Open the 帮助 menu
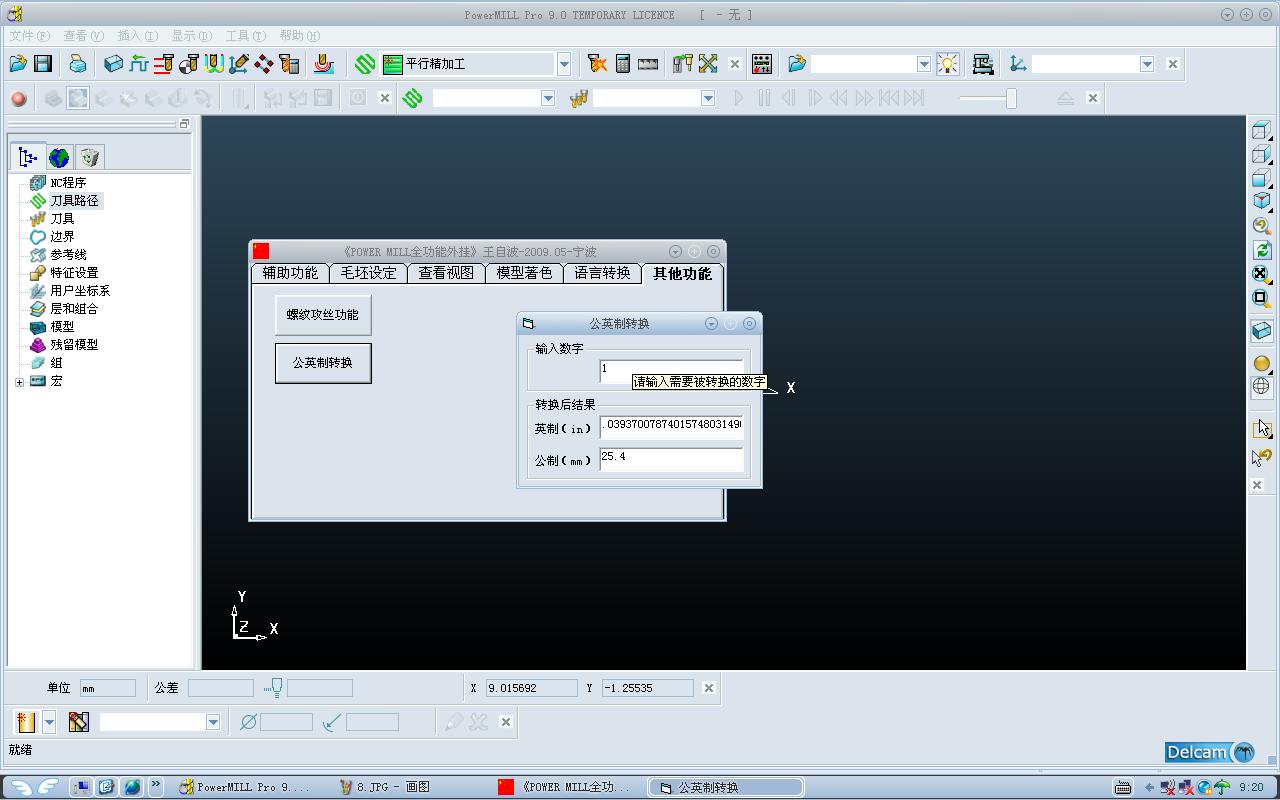Screen dimensions: 1280x800 tap(299, 36)
